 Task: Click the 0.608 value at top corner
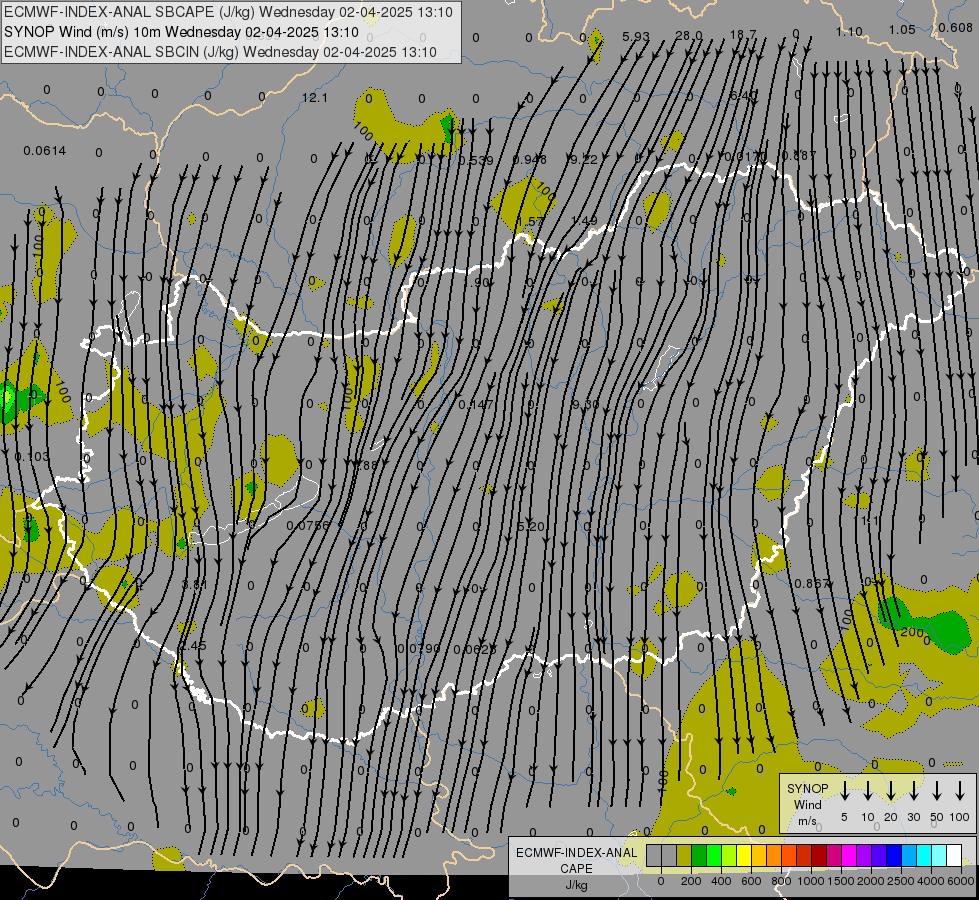(x=955, y=27)
